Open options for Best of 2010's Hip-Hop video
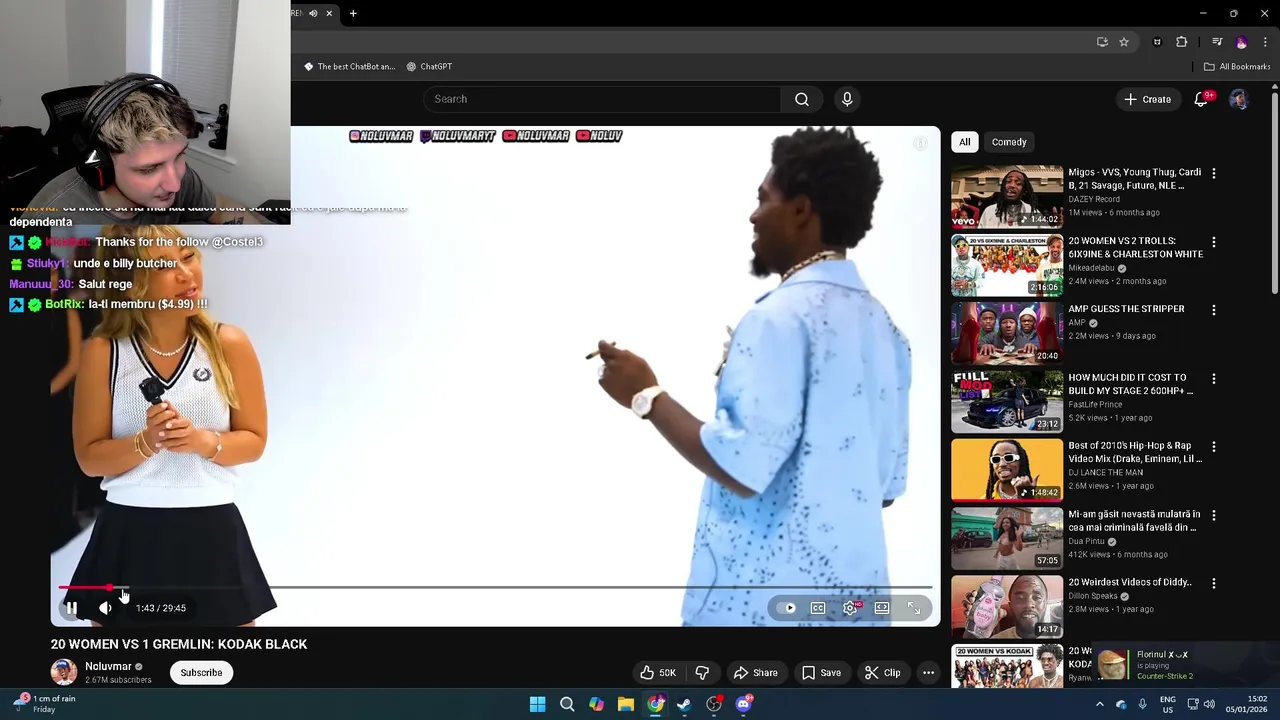Viewport: 1280px width, 720px height. point(1213,447)
